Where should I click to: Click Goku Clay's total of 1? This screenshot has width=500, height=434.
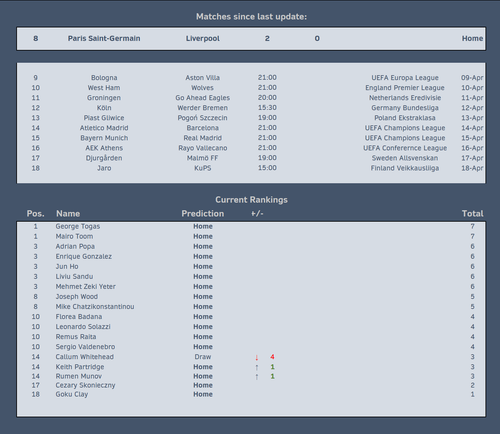[472, 394]
